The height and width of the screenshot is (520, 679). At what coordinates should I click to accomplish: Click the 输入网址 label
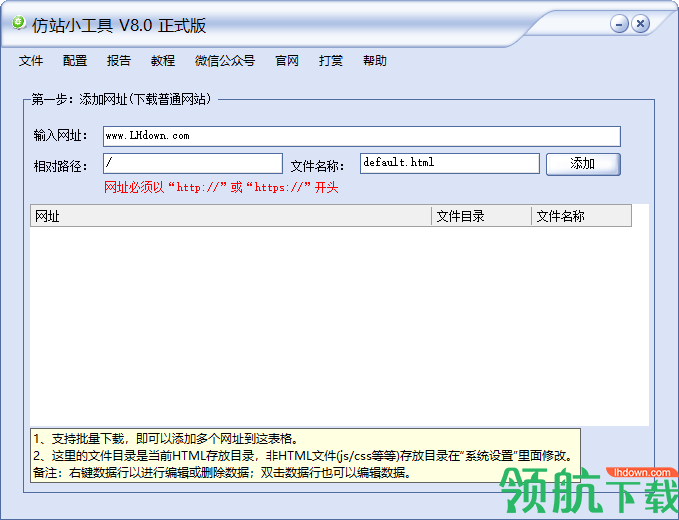click(60, 136)
